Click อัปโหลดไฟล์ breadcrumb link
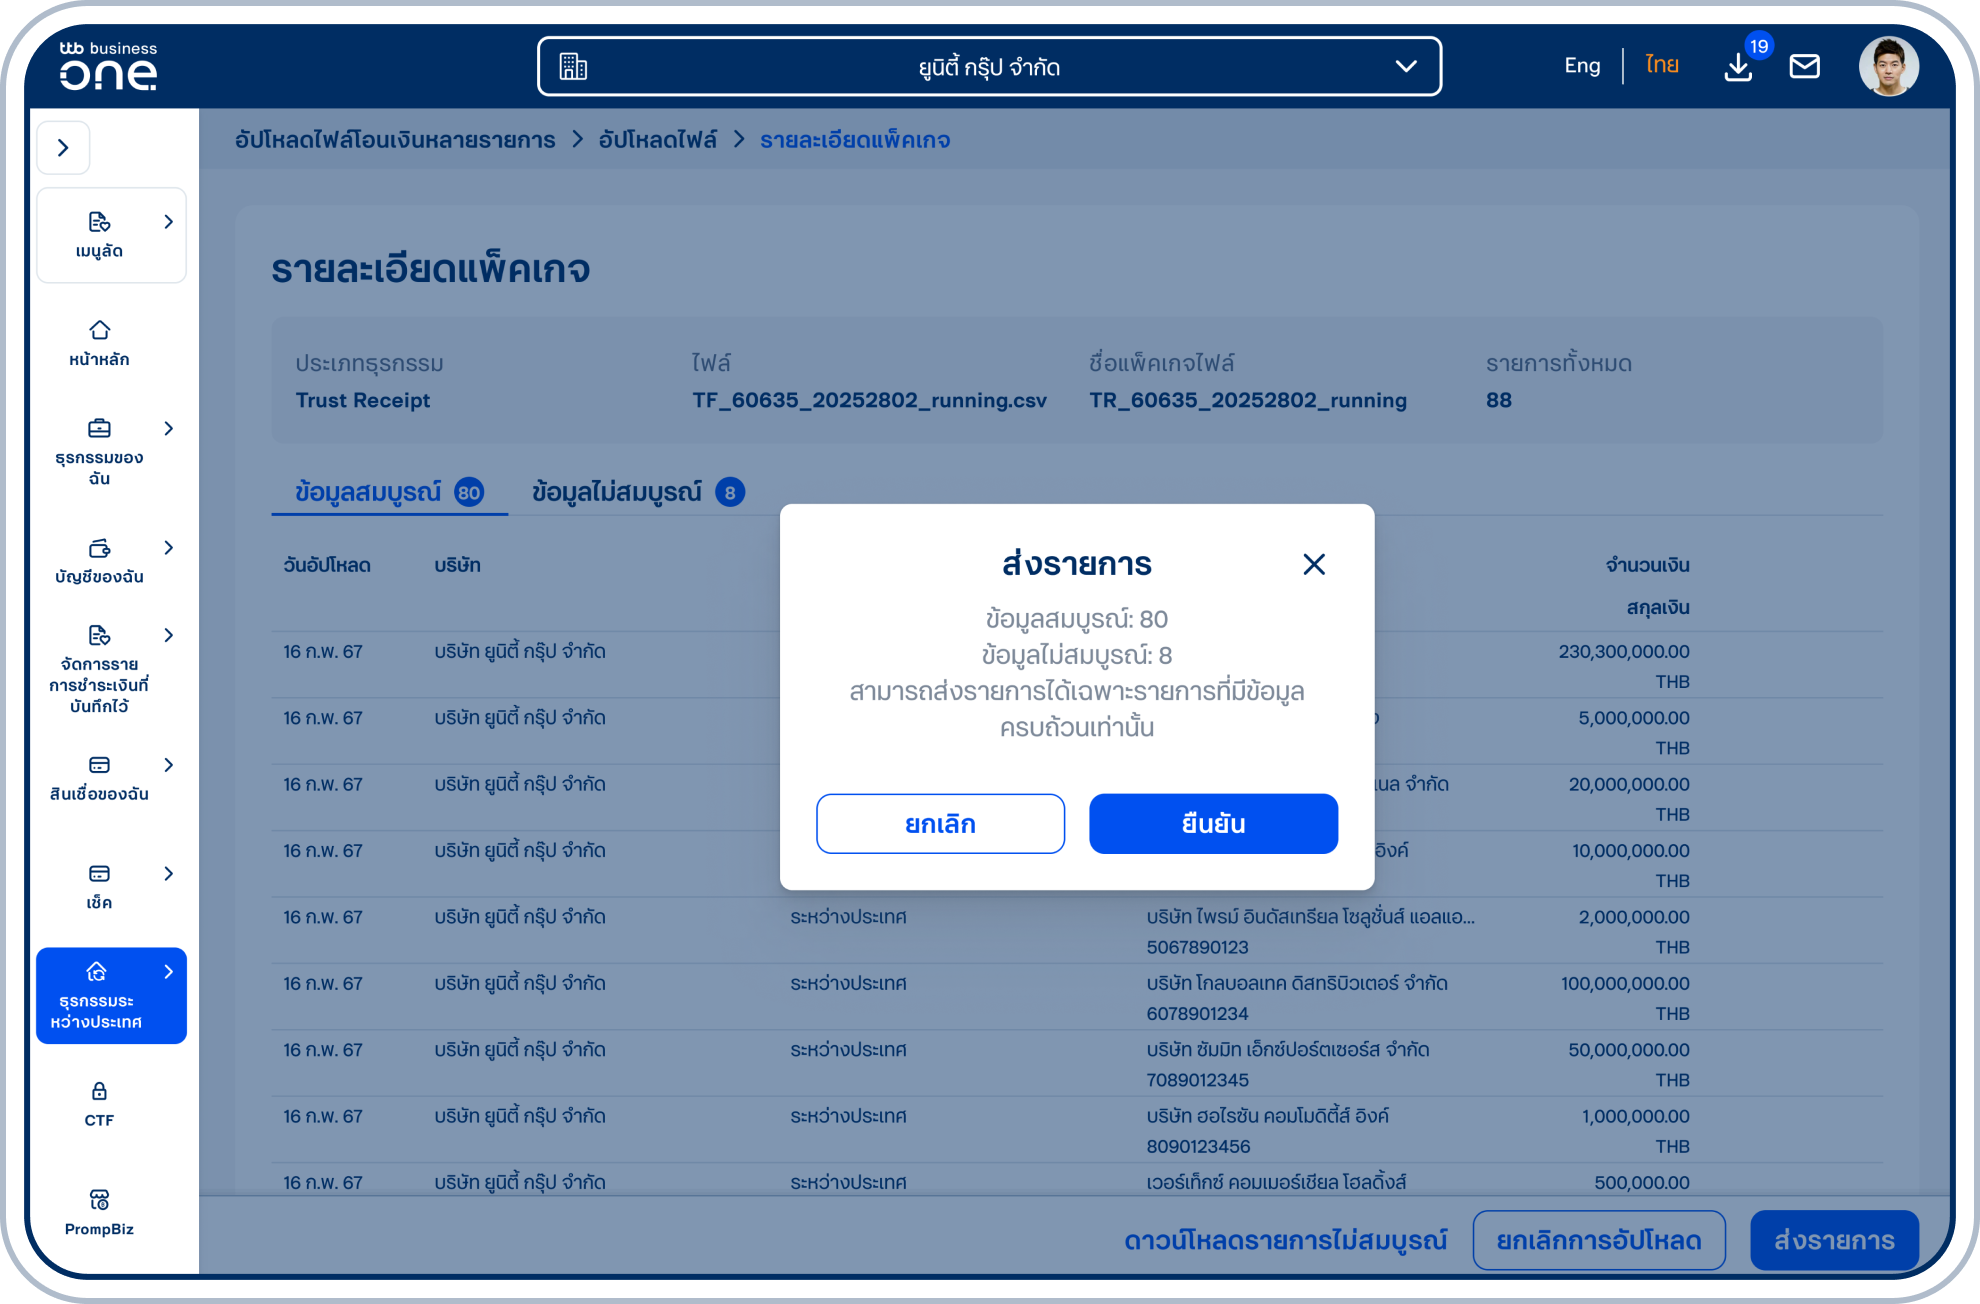 (657, 140)
